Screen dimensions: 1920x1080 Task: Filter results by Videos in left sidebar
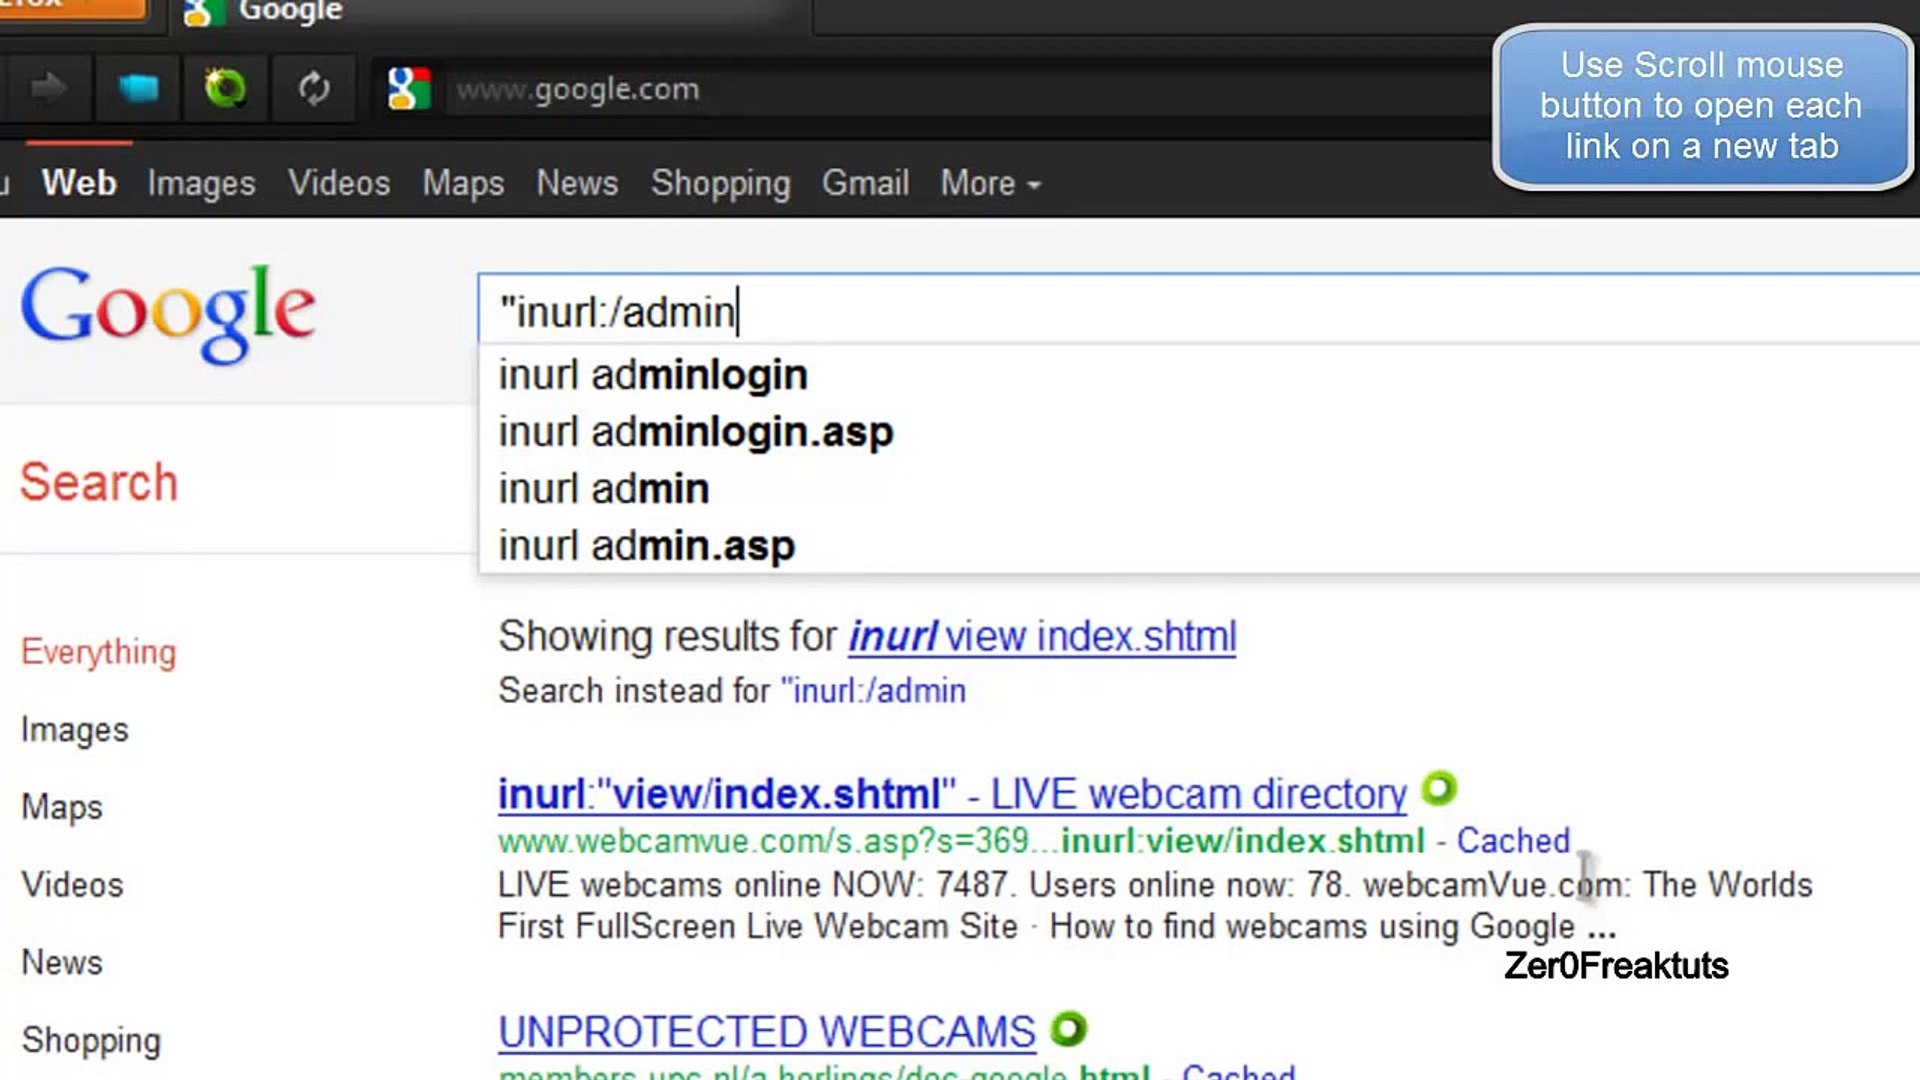[72, 885]
